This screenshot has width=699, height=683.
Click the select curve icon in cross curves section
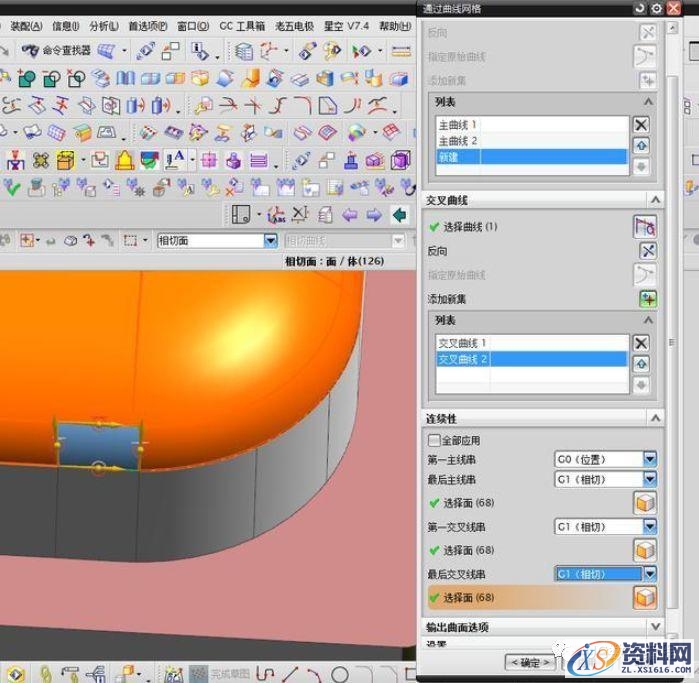646,227
